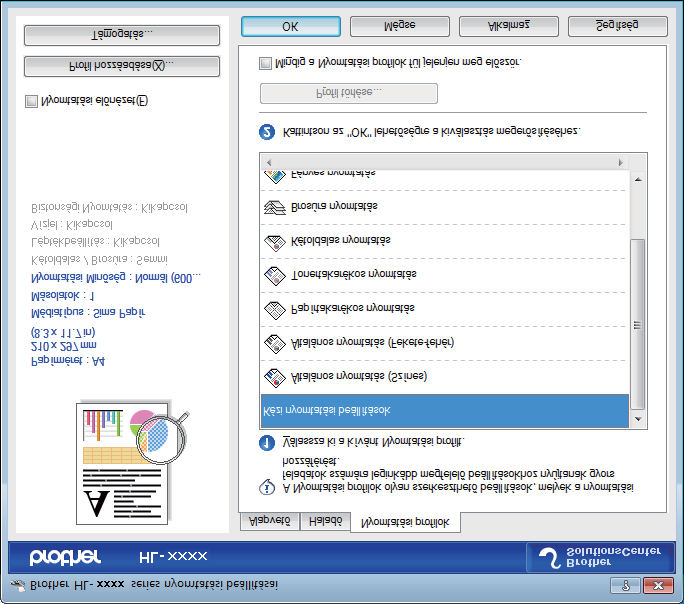Click the 'Nyomtatási Minőség : Normál' summary line

[116, 278]
